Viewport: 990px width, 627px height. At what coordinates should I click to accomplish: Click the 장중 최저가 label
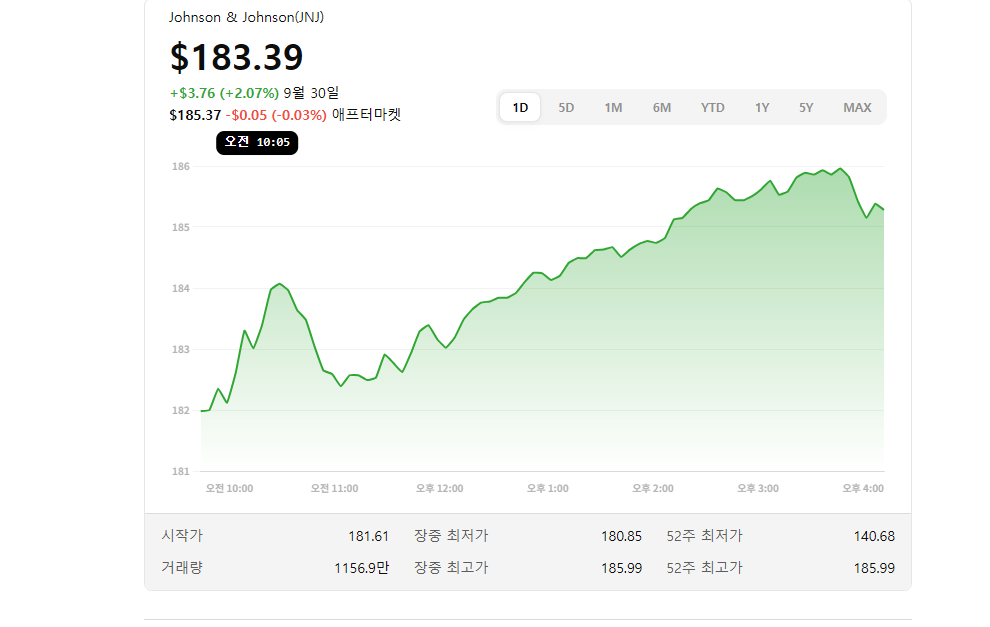[x=451, y=535]
